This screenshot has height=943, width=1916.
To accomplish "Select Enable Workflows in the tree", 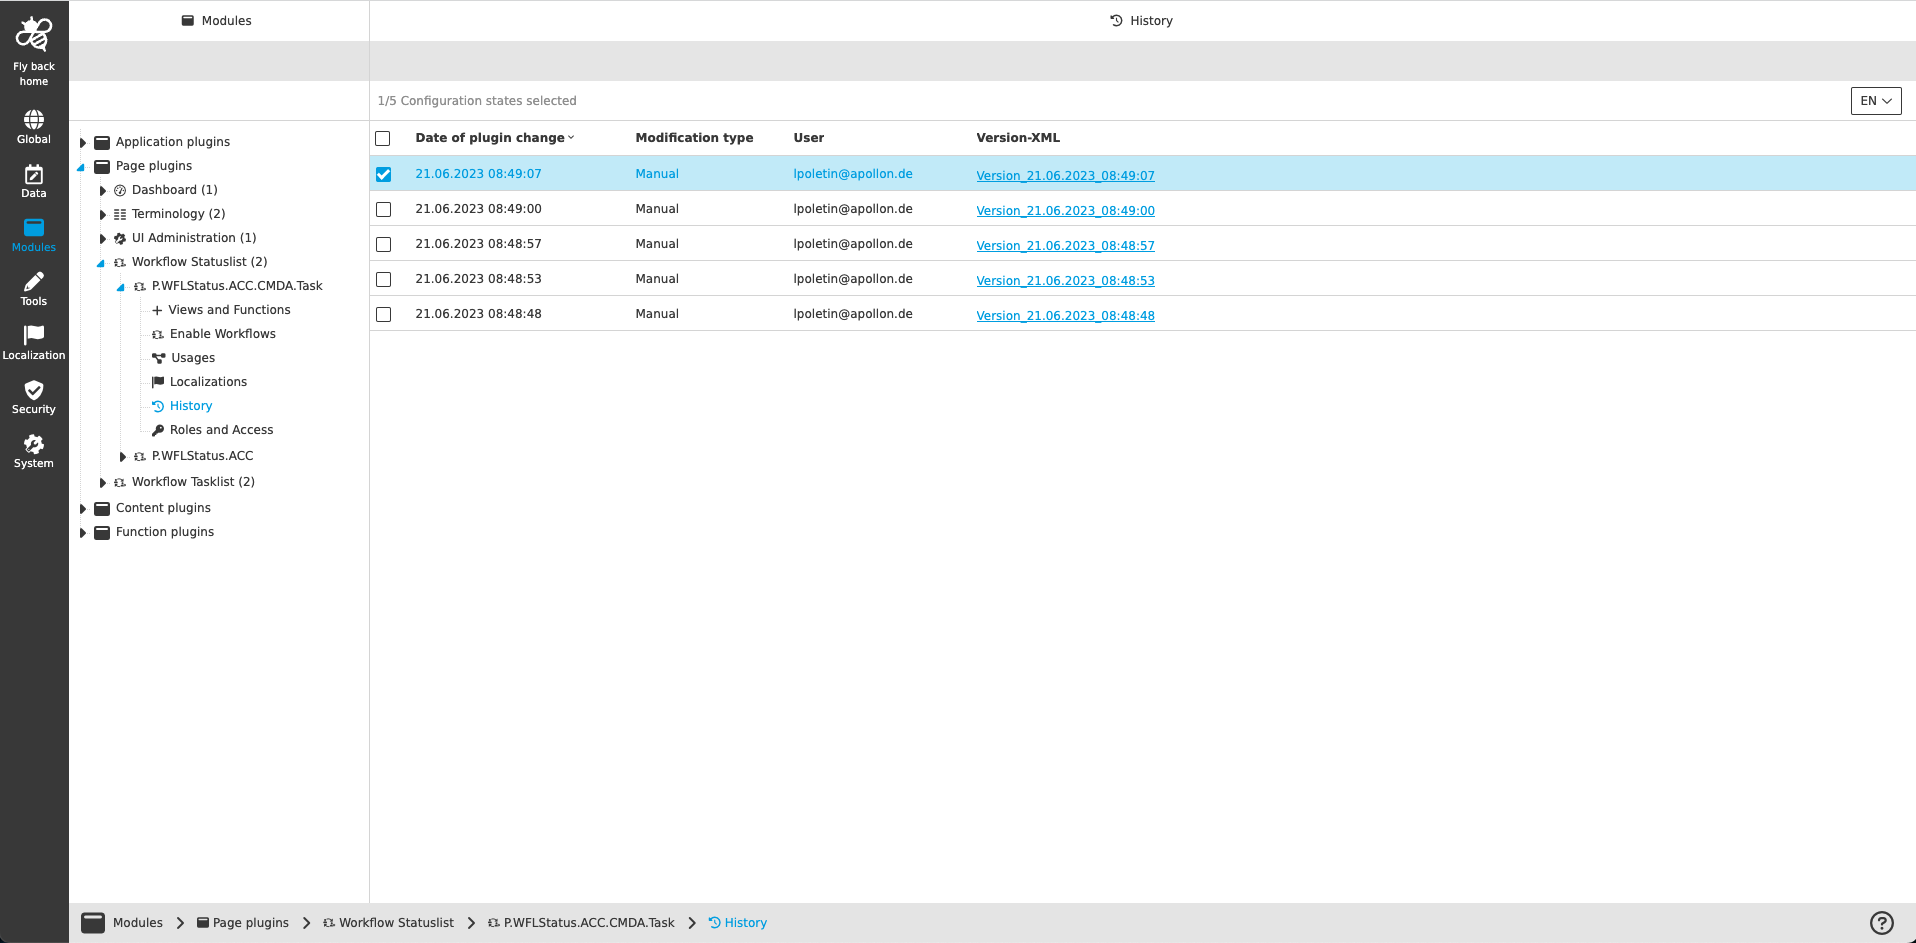I will click(x=222, y=334).
